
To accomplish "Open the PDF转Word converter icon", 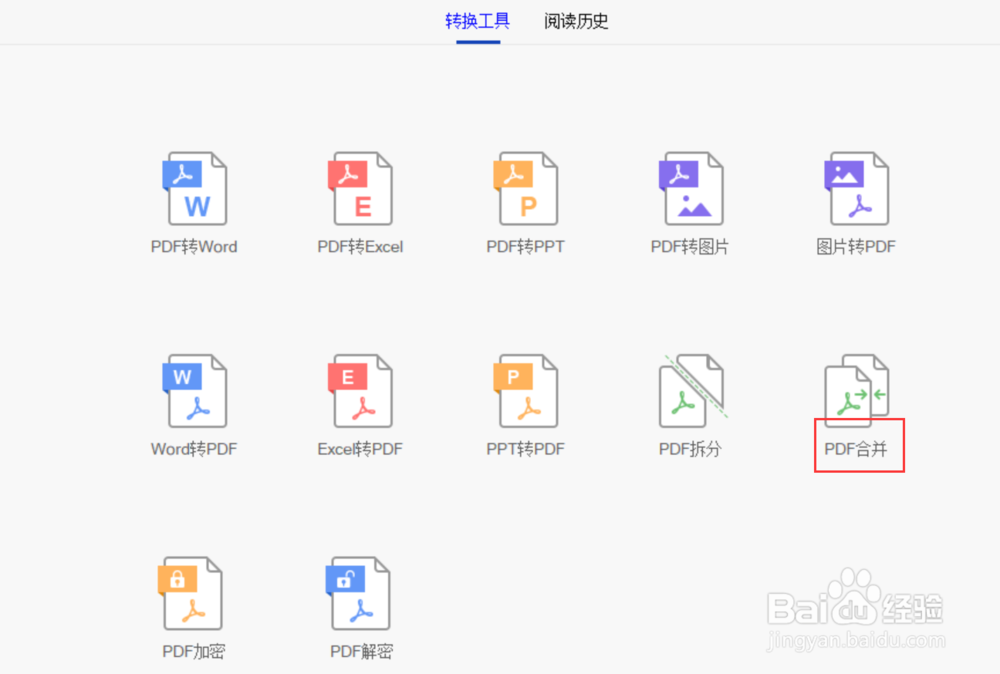I will click(x=195, y=189).
